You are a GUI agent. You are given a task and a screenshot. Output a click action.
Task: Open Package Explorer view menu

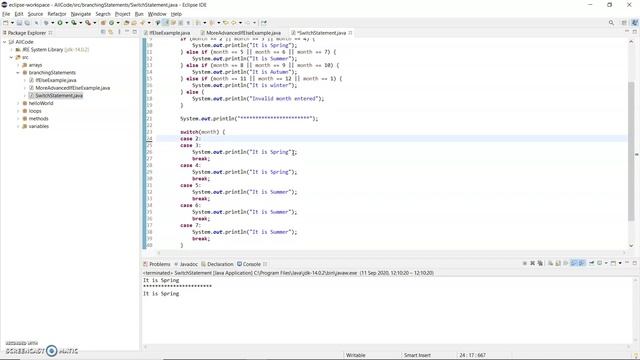[x=119, y=32]
